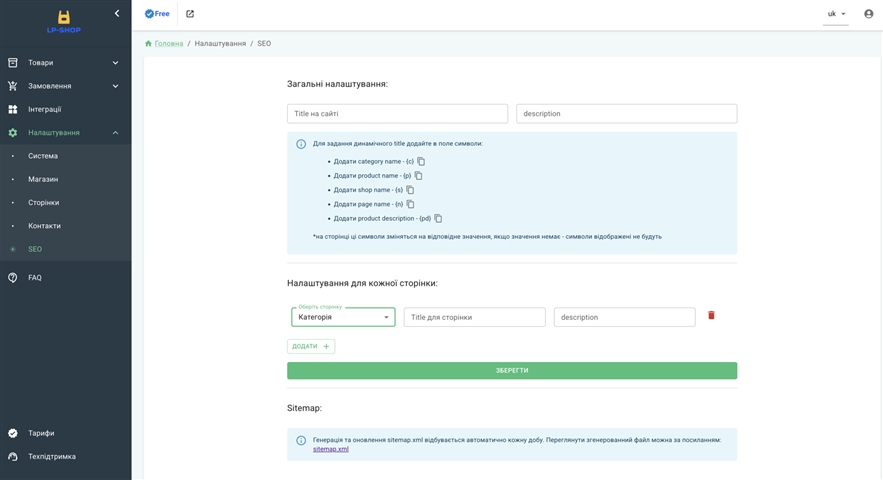Collapse the sidebar with the chevron arrow
This screenshot has height=480, width=883.
(117, 14)
